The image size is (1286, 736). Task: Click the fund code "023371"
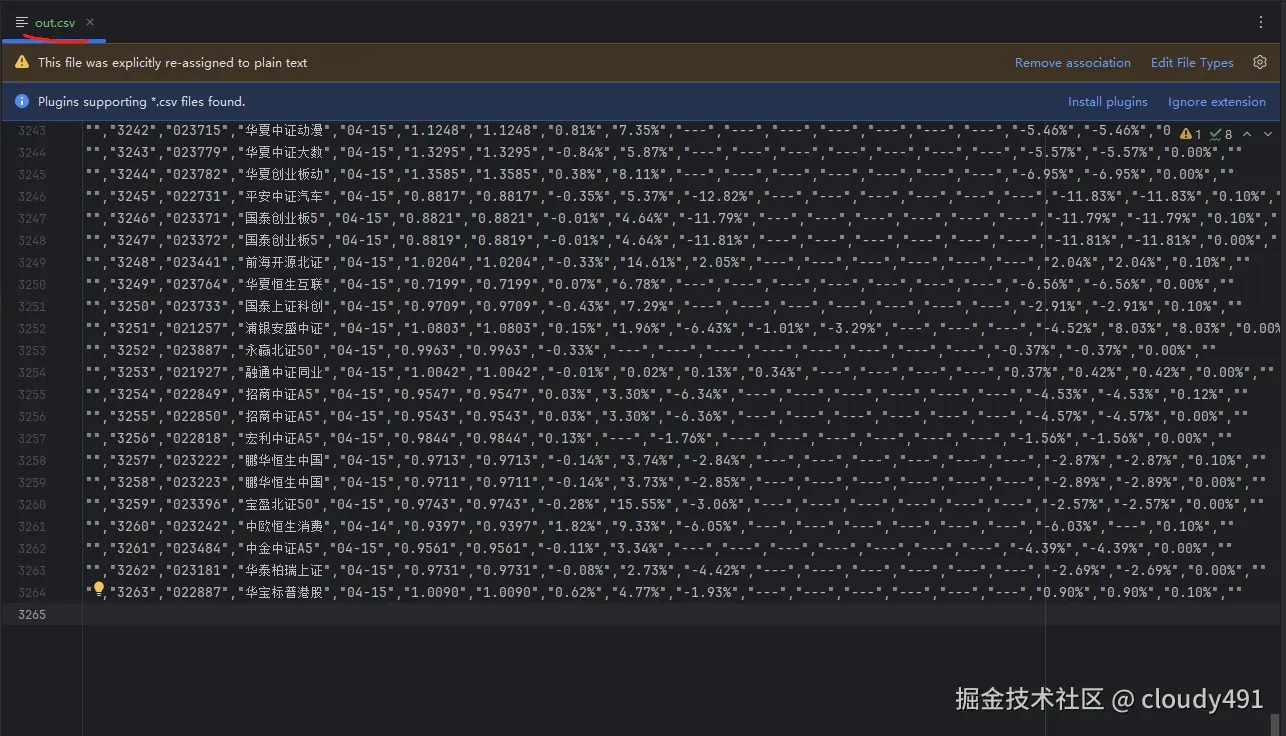coord(197,218)
